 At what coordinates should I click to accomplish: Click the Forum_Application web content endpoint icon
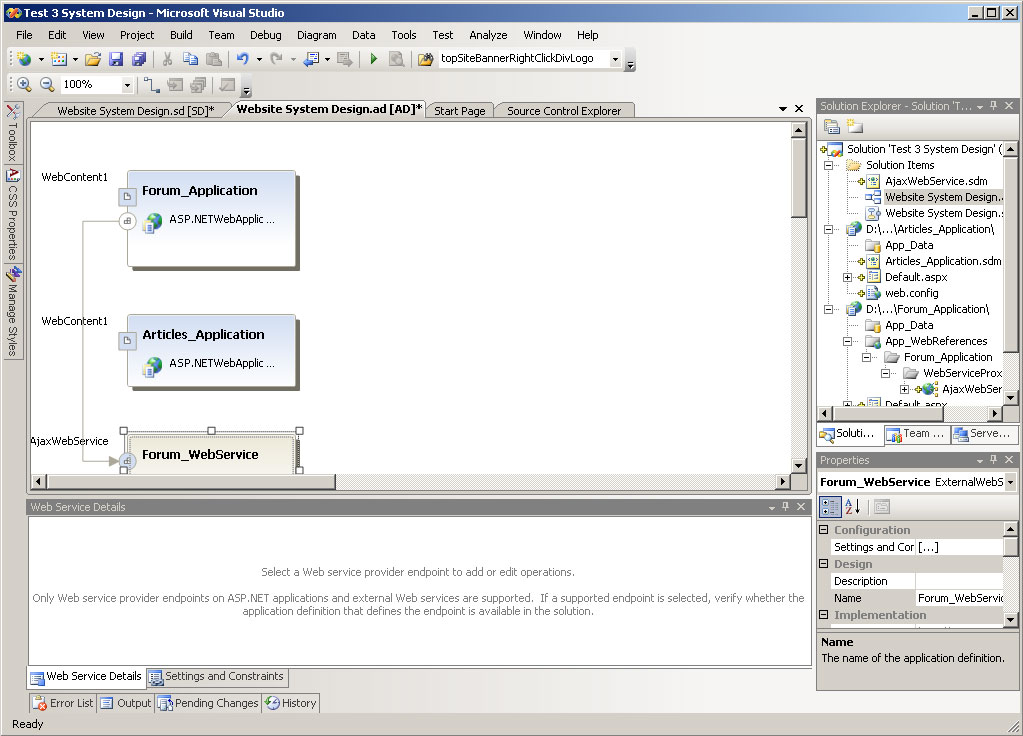pos(127,196)
